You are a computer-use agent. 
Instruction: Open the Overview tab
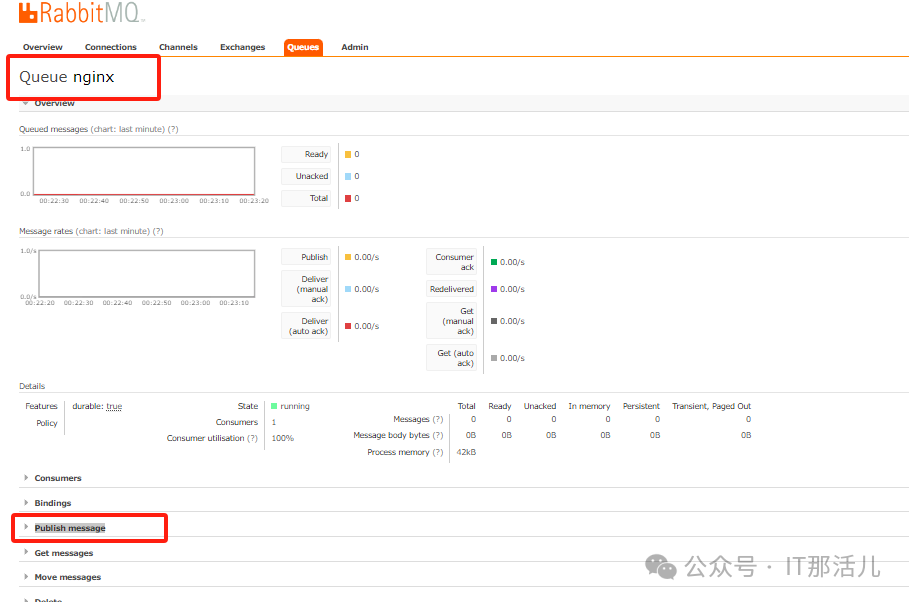coord(43,47)
